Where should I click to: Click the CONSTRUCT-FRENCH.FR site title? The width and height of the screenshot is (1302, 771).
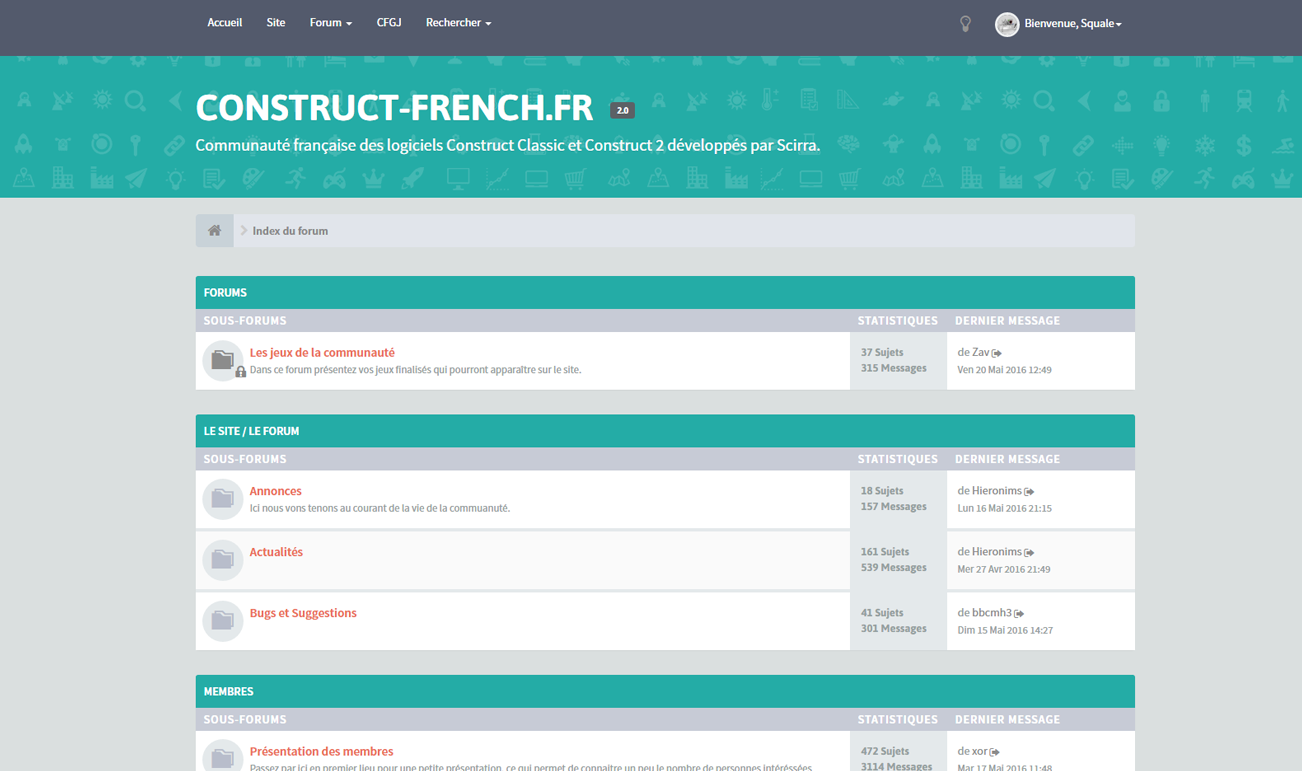394,108
